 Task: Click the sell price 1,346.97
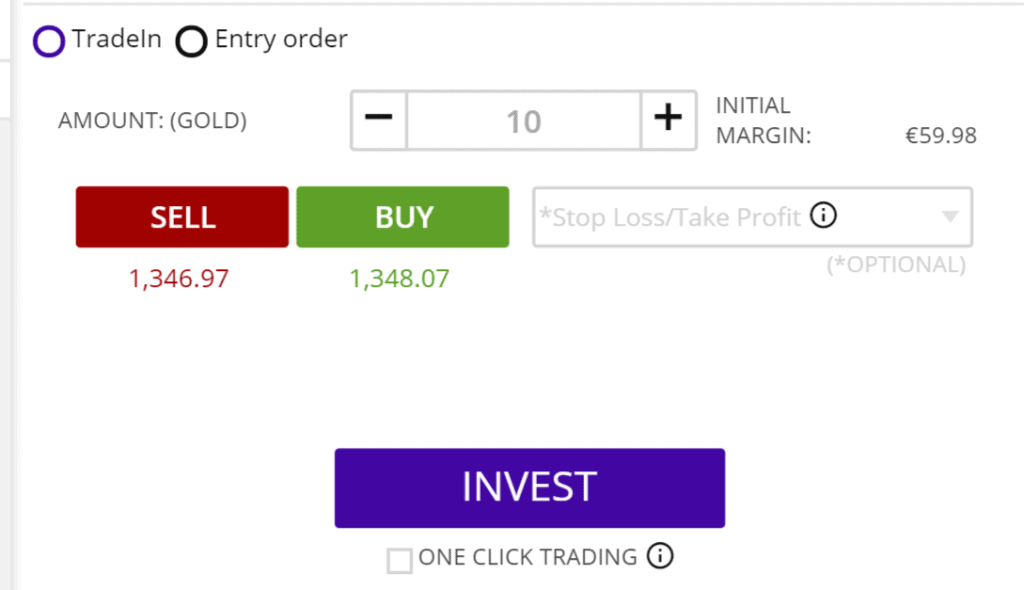click(179, 279)
